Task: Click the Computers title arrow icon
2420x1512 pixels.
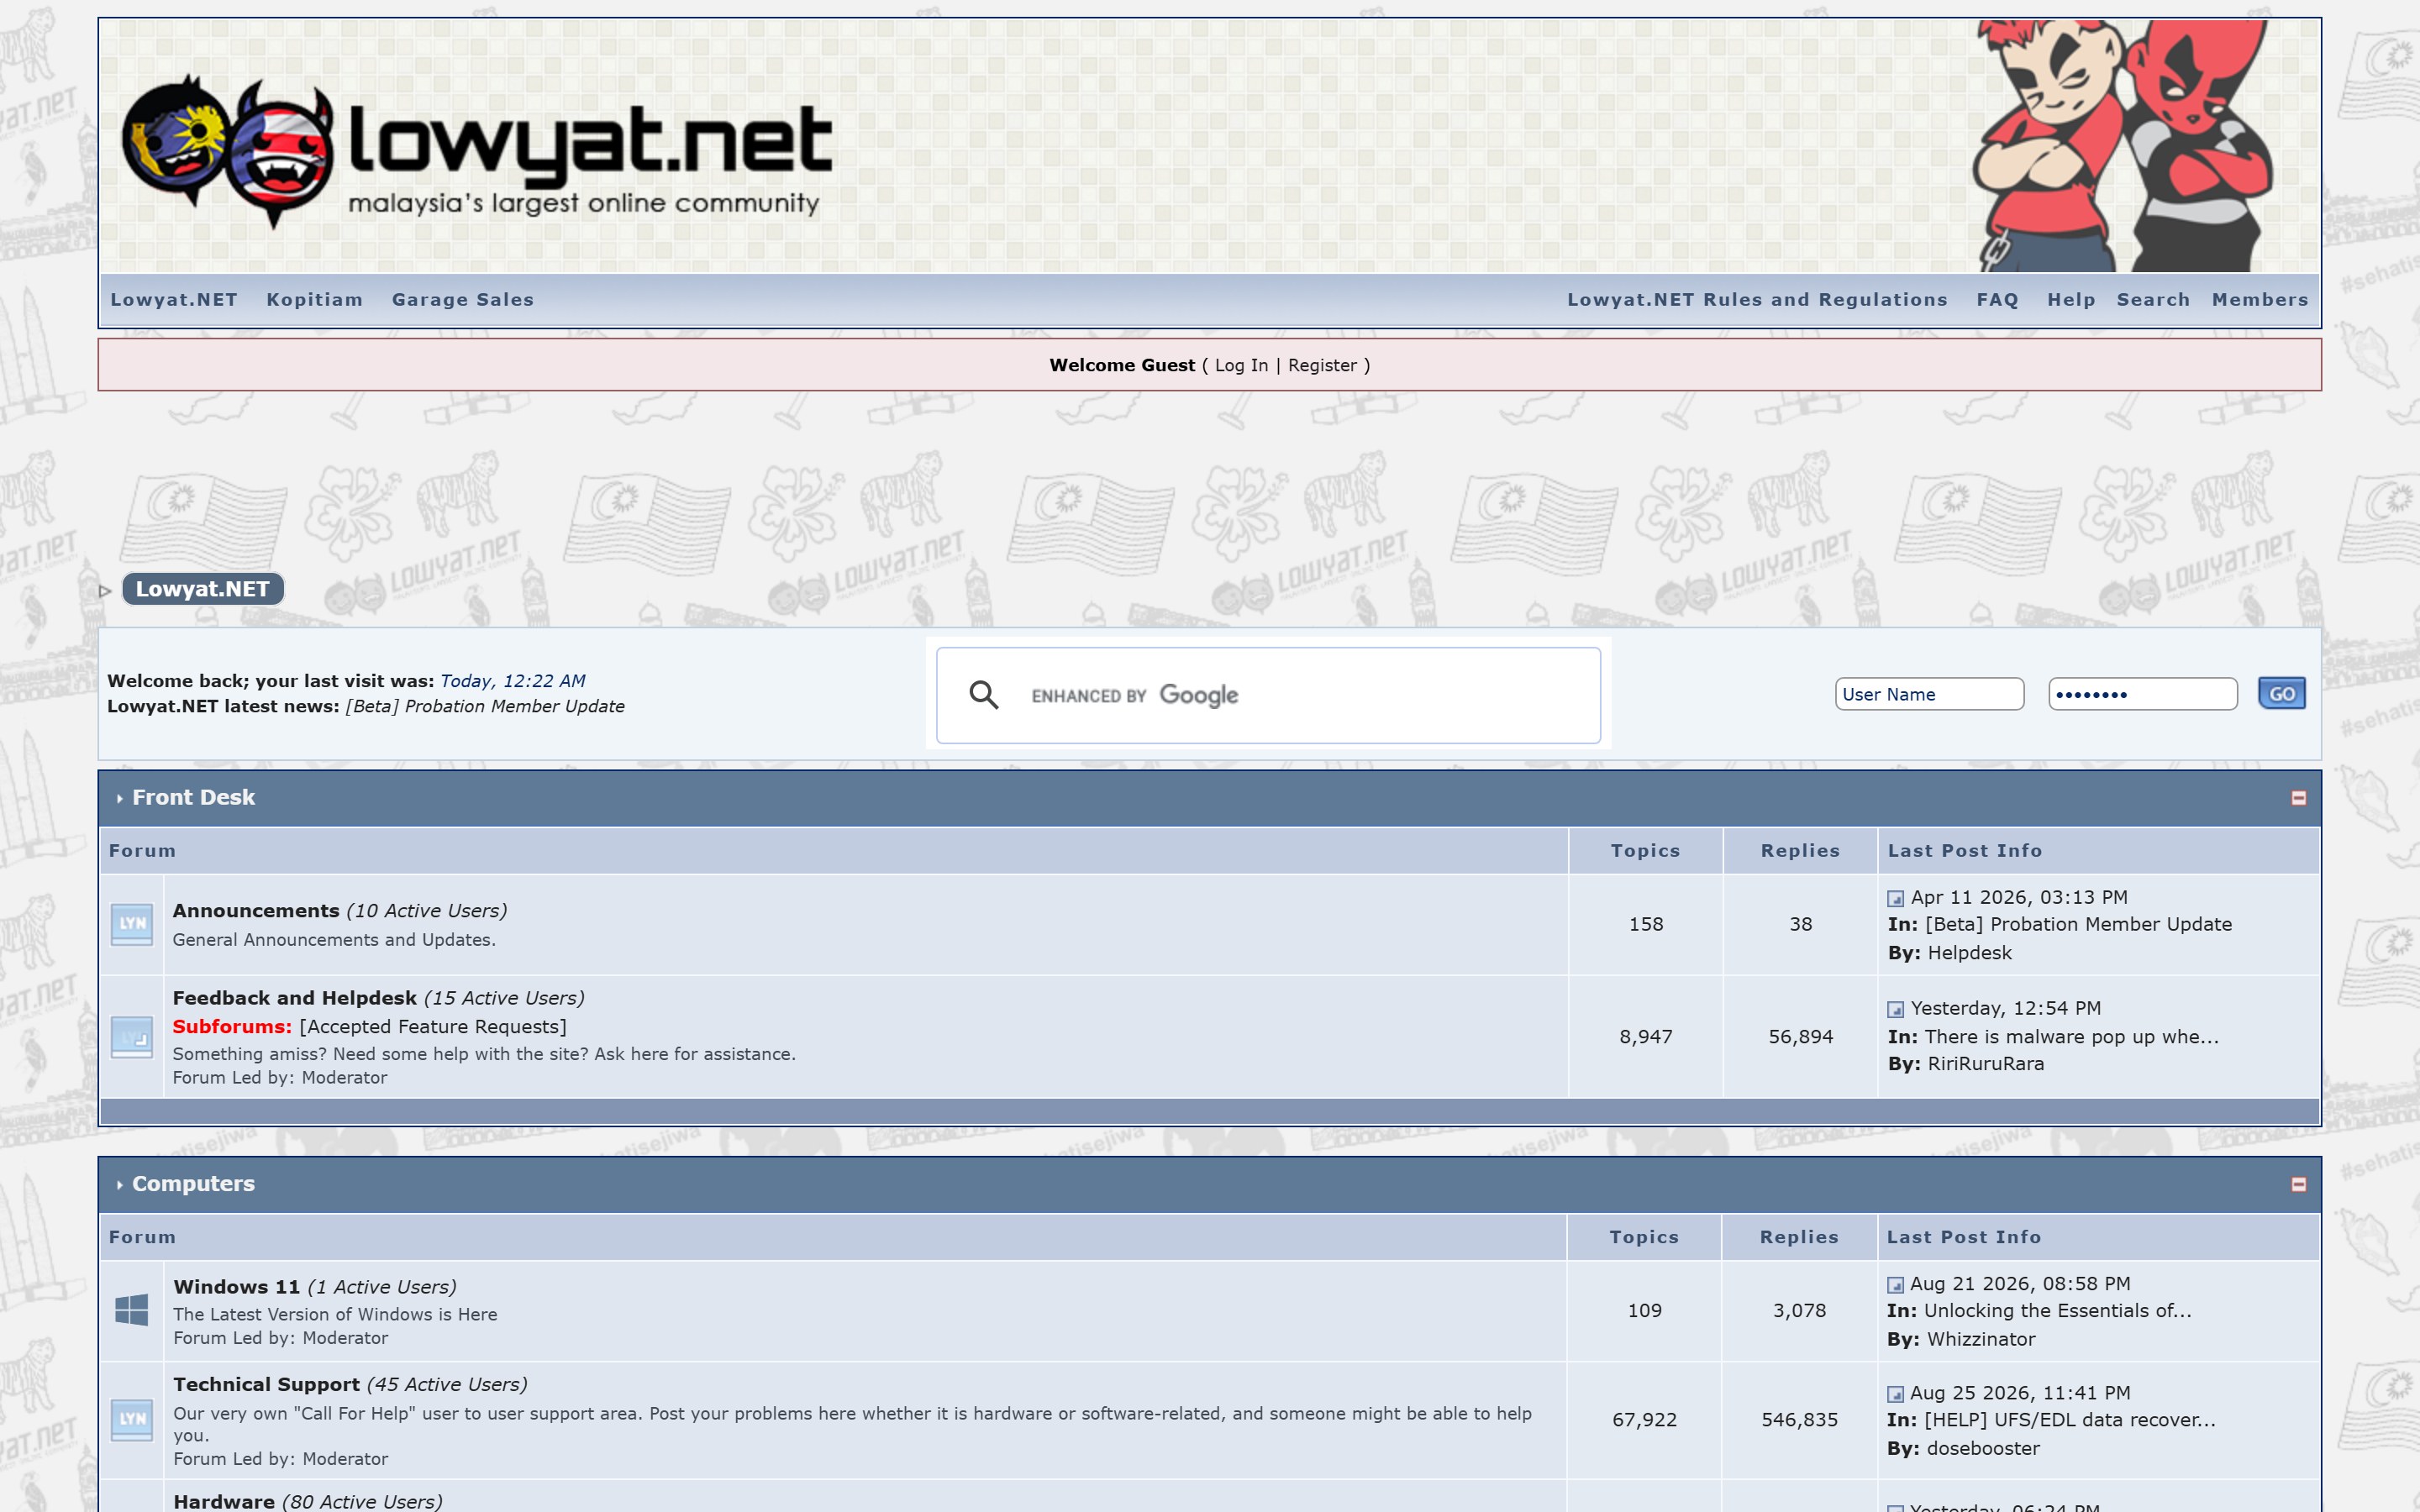Action: pos(119,1185)
